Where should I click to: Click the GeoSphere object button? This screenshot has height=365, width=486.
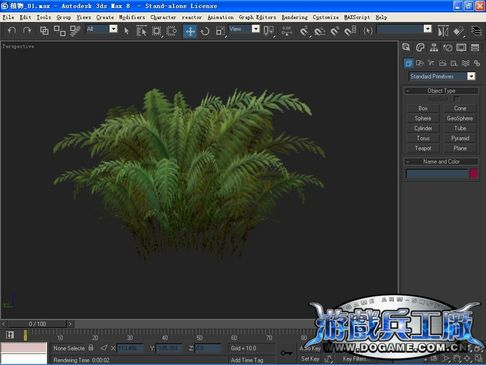(x=460, y=118)
